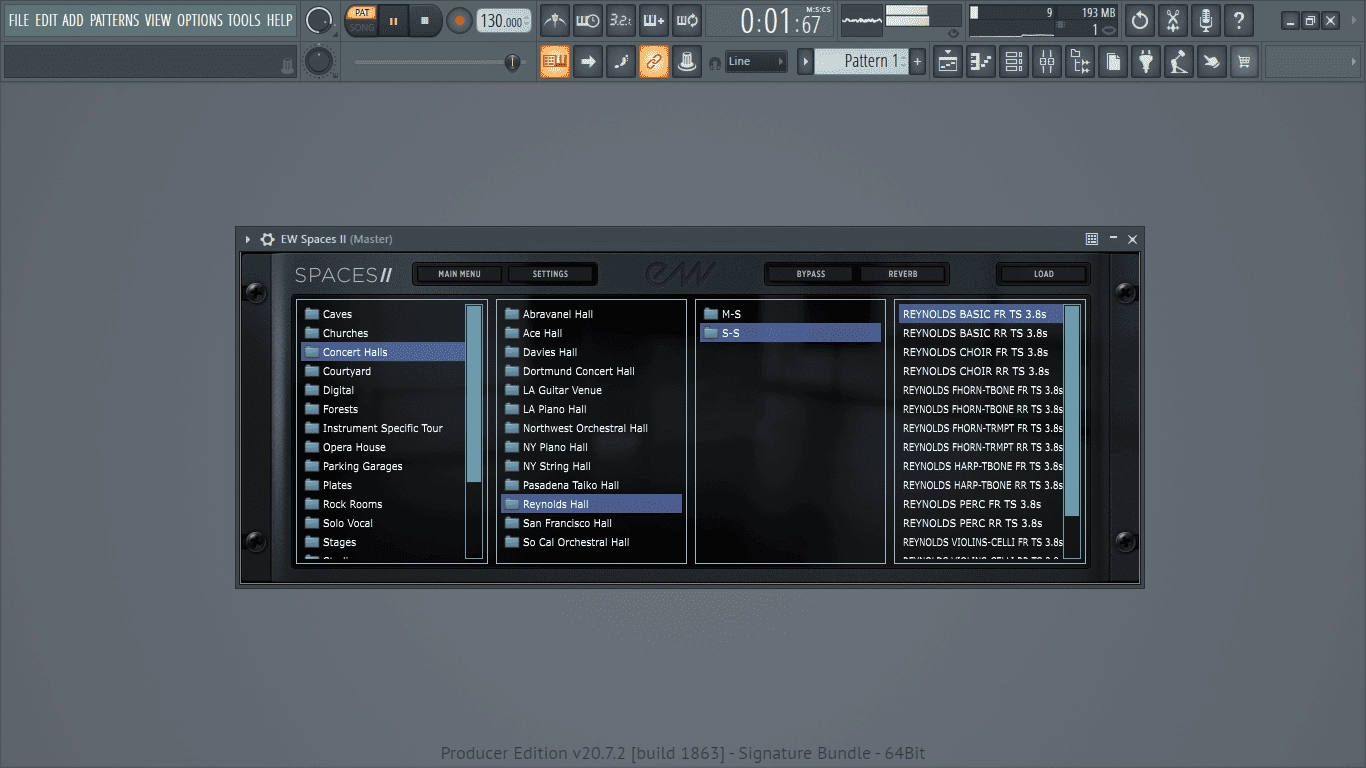Toggle PAT/SONG playback mode

[361, 20]
